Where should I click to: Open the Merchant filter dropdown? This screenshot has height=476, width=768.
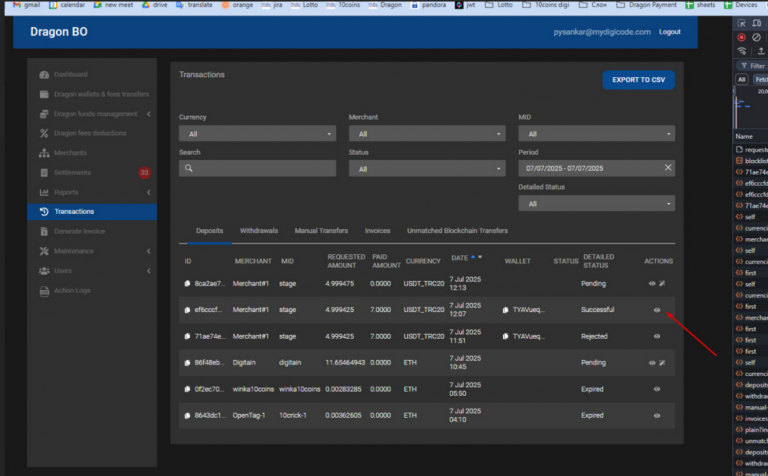coord(427,134)
